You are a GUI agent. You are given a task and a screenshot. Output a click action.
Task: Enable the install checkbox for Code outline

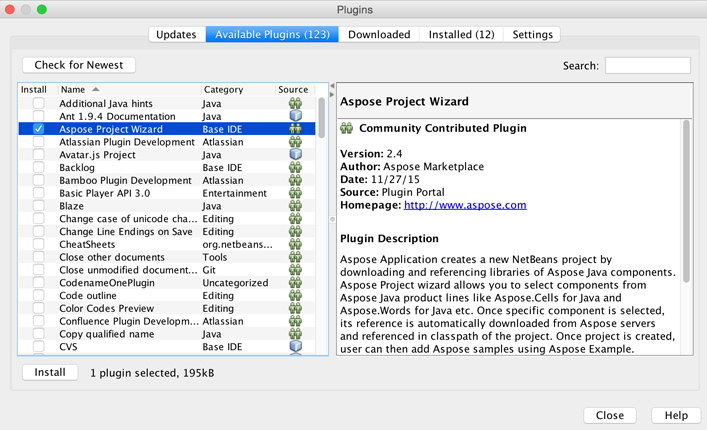[38, 296]
